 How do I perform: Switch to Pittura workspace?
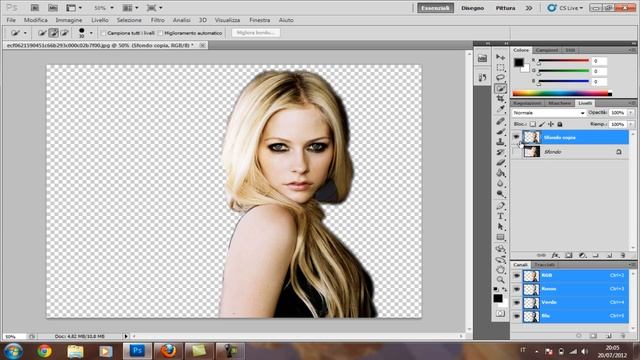tap(505, 8)
